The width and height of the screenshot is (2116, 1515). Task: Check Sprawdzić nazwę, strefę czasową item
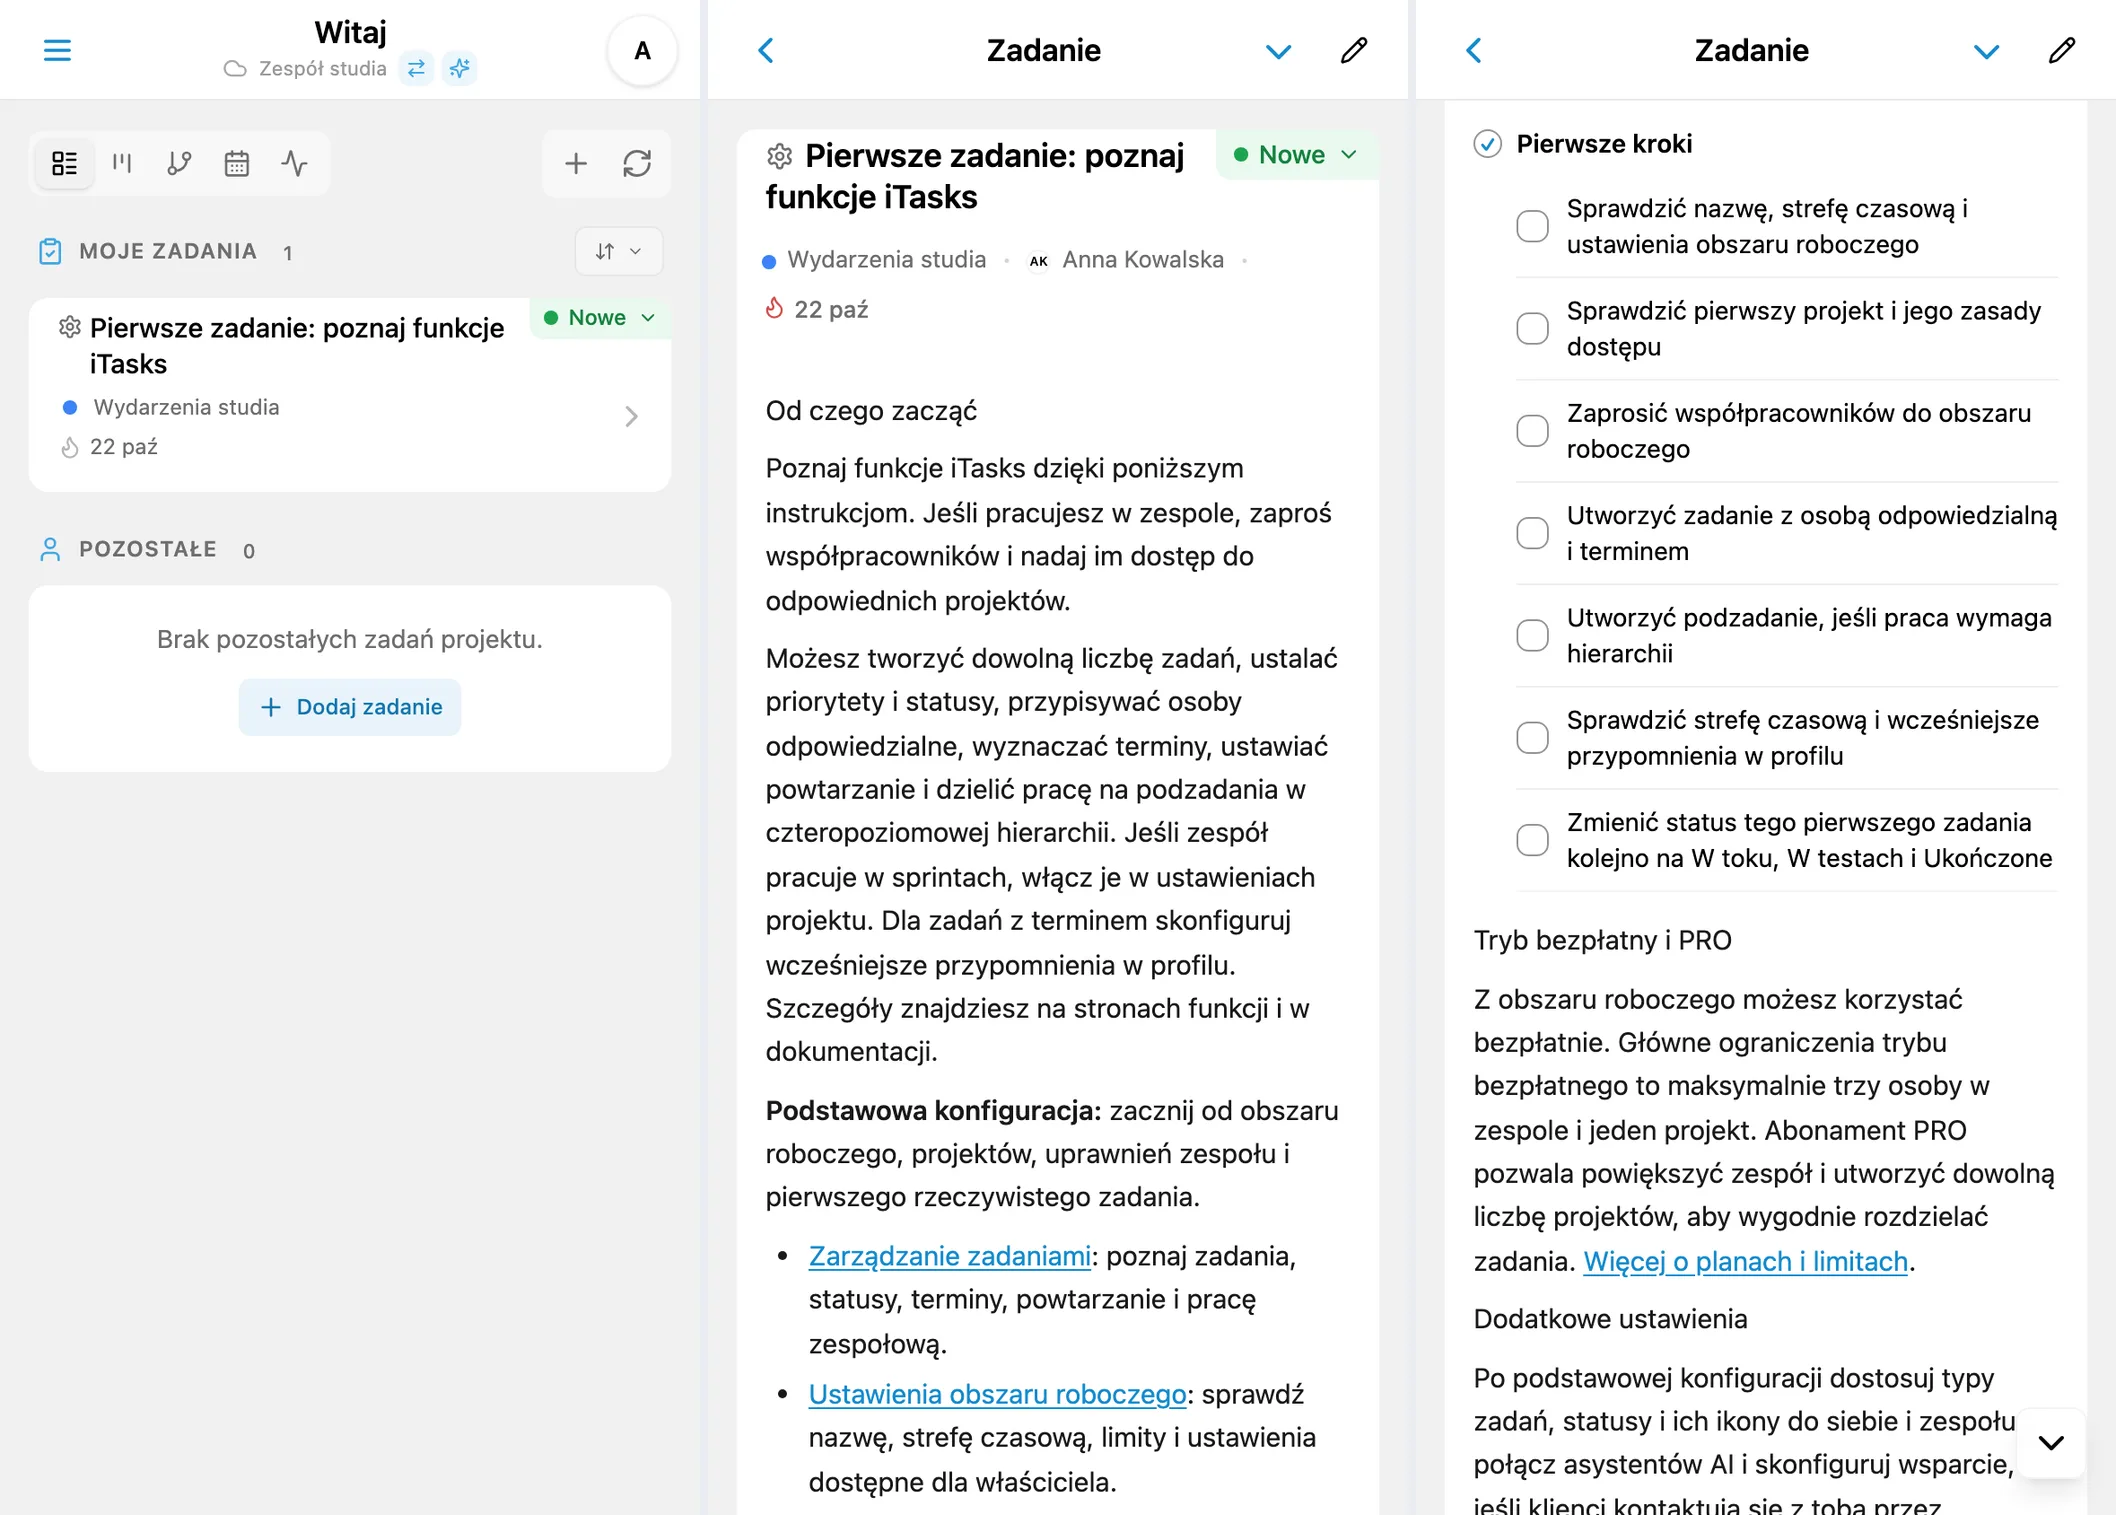(x=1532, y=226)
